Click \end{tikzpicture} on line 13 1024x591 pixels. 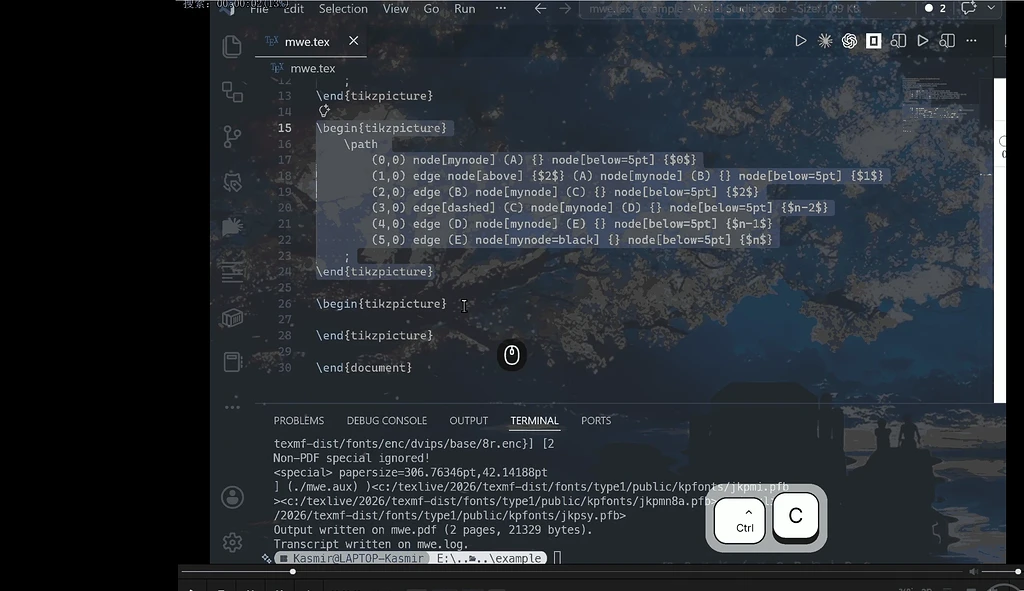pos(375,95)
